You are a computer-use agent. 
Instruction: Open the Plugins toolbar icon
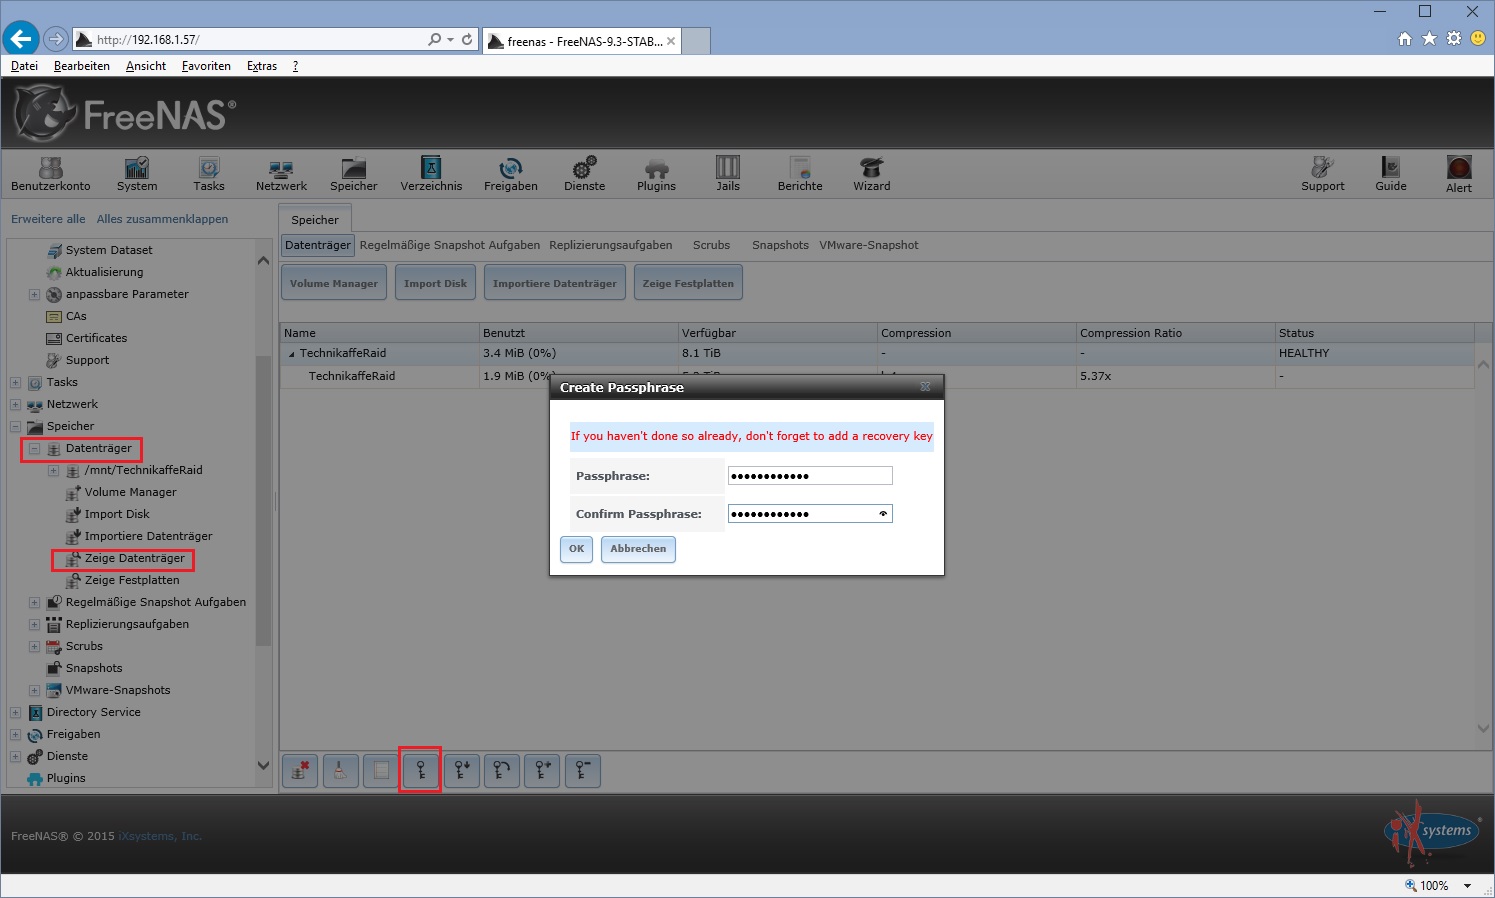click(656, 173)
